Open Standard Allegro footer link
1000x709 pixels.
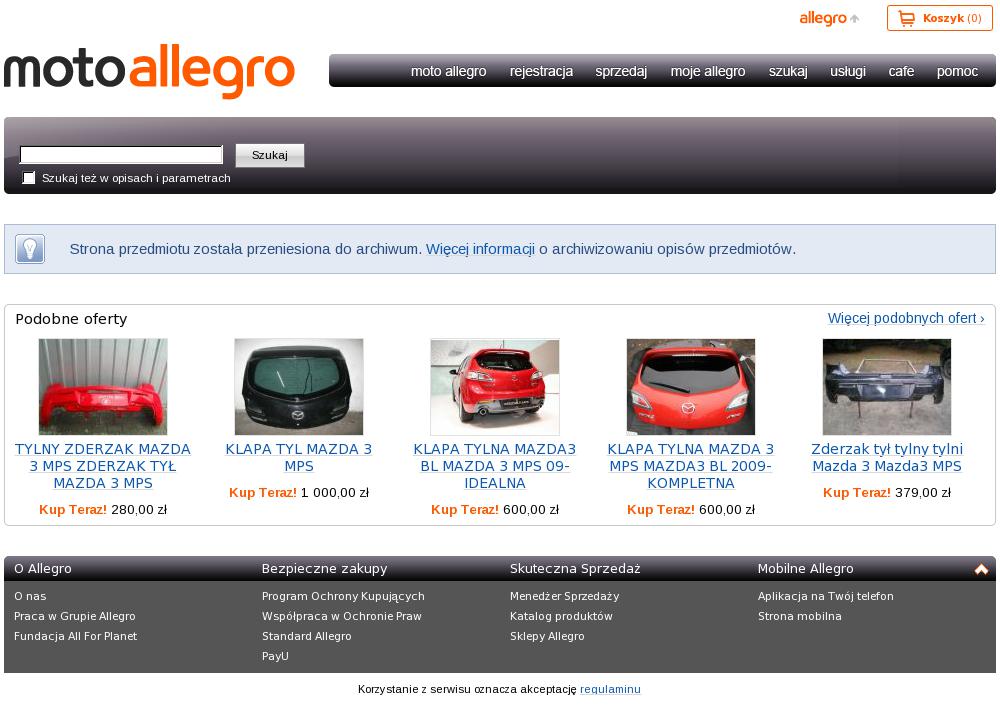click(307, 636)
